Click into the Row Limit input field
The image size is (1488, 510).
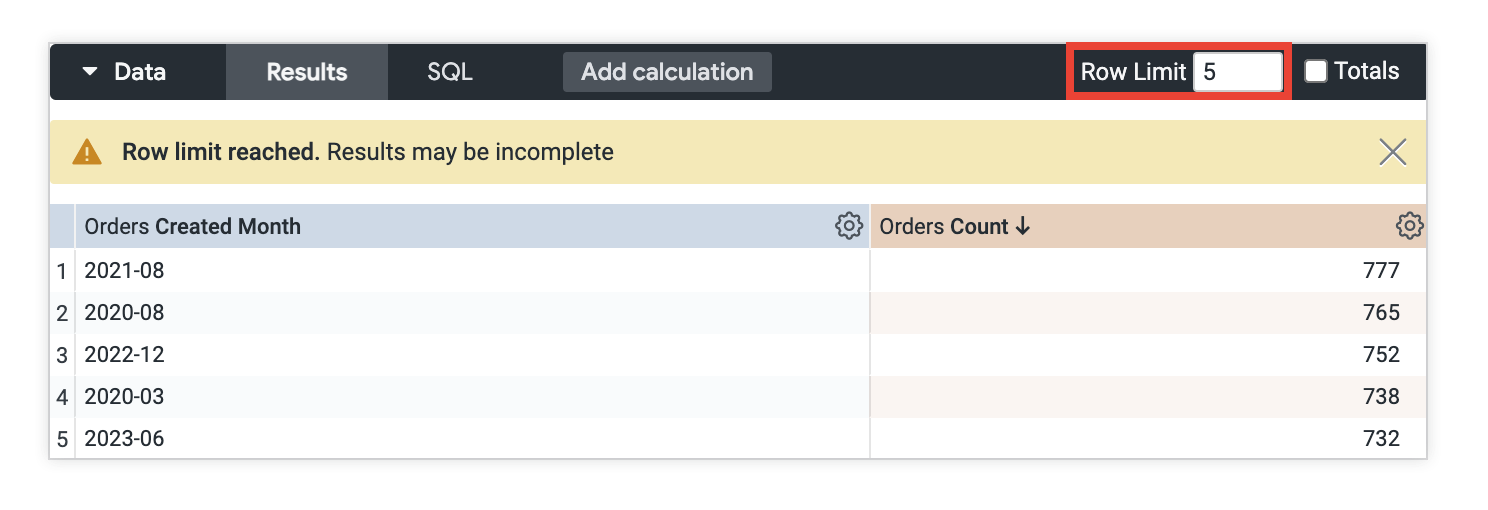click(1237, 72)
